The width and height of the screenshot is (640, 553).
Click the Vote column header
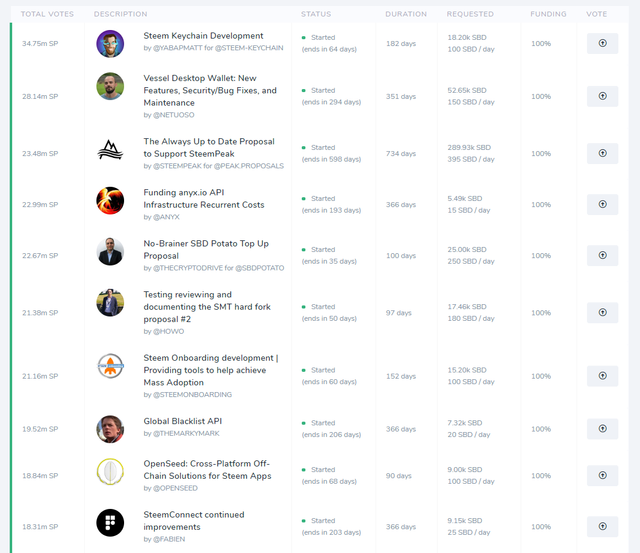(596, 14)
